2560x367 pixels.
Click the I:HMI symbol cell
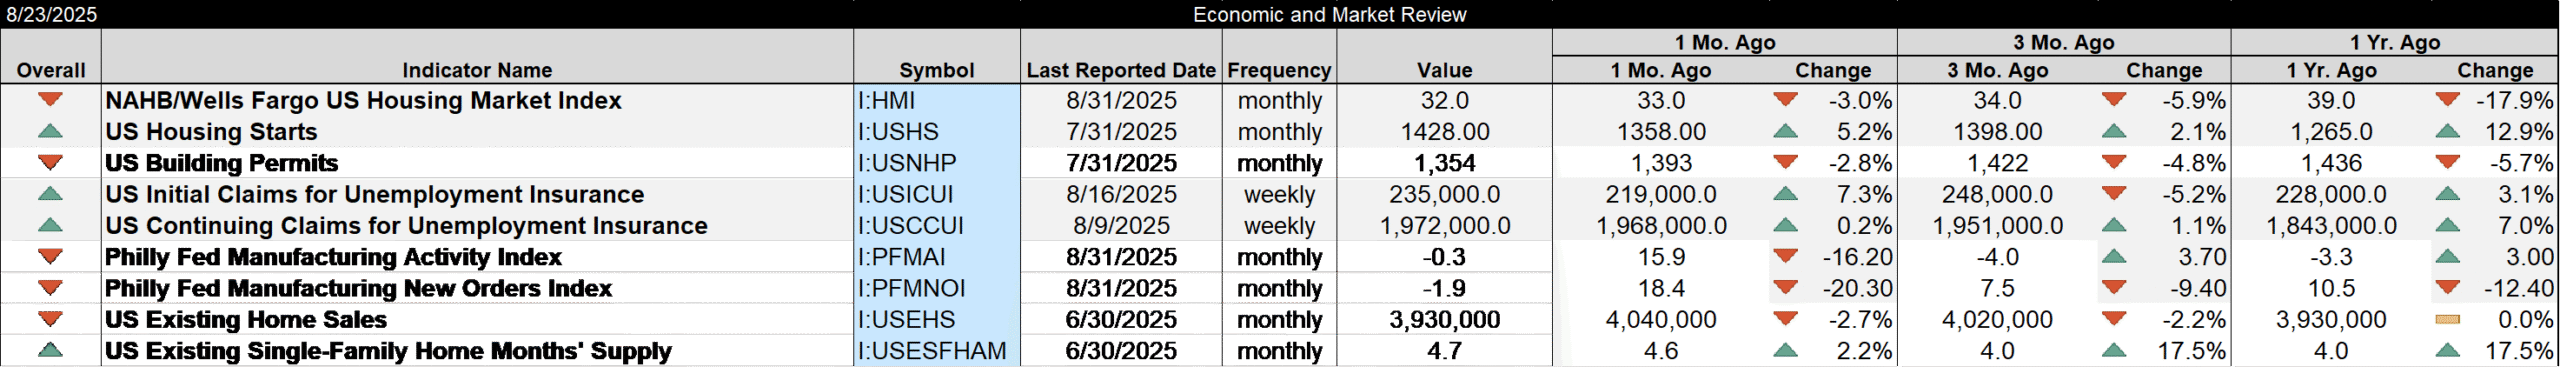click(x=937, y=100)
